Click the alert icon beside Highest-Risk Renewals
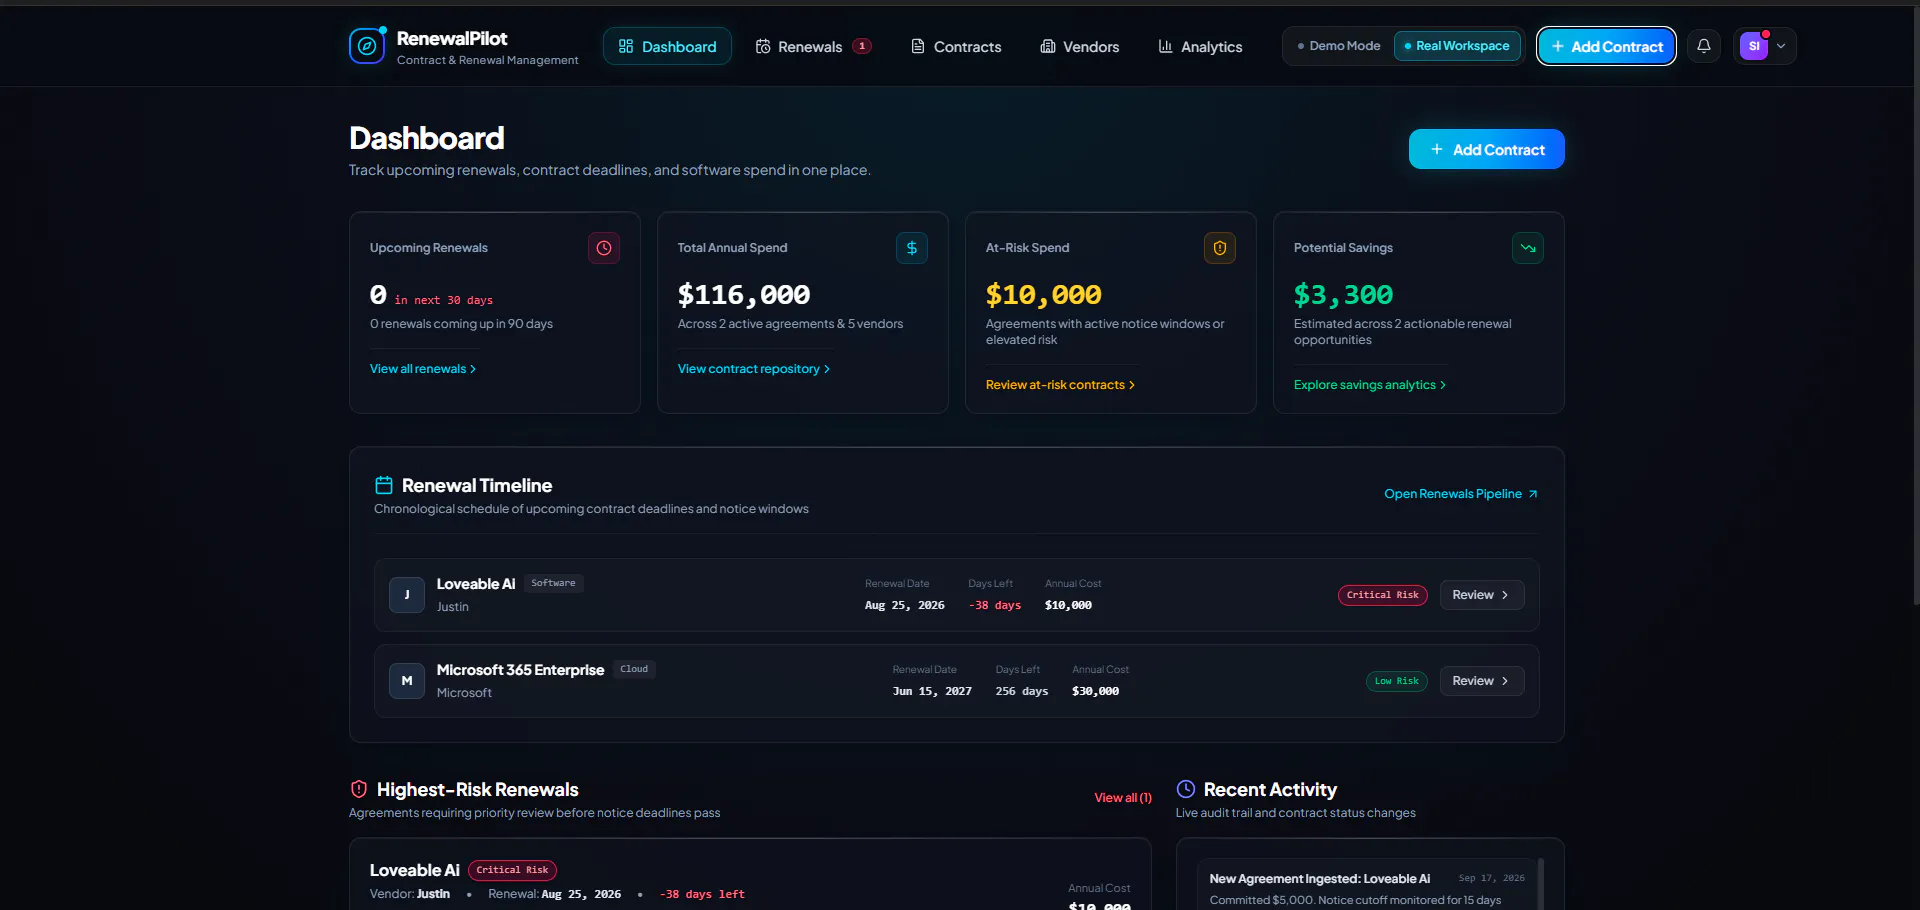This screenshot has height=910, width=1920. 359,789
